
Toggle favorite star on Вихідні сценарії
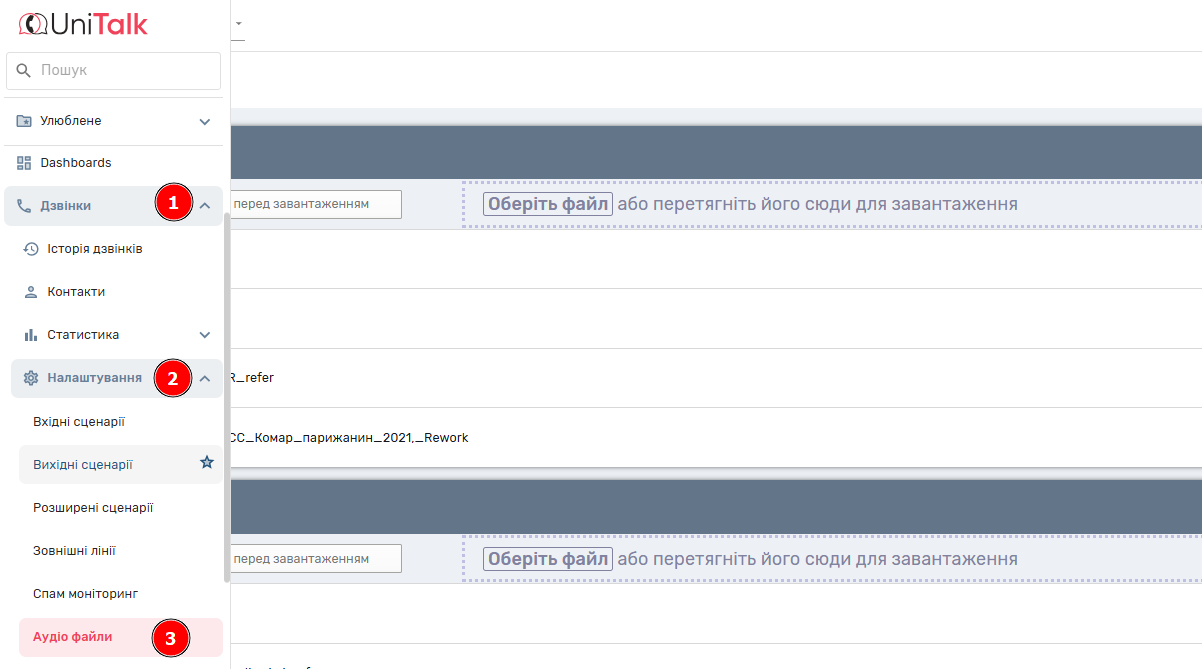(207, 463)
